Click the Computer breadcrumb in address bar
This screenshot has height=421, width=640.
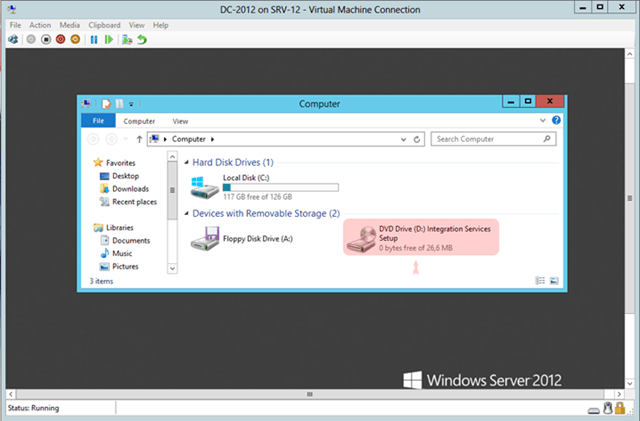[x=189, y=139]
